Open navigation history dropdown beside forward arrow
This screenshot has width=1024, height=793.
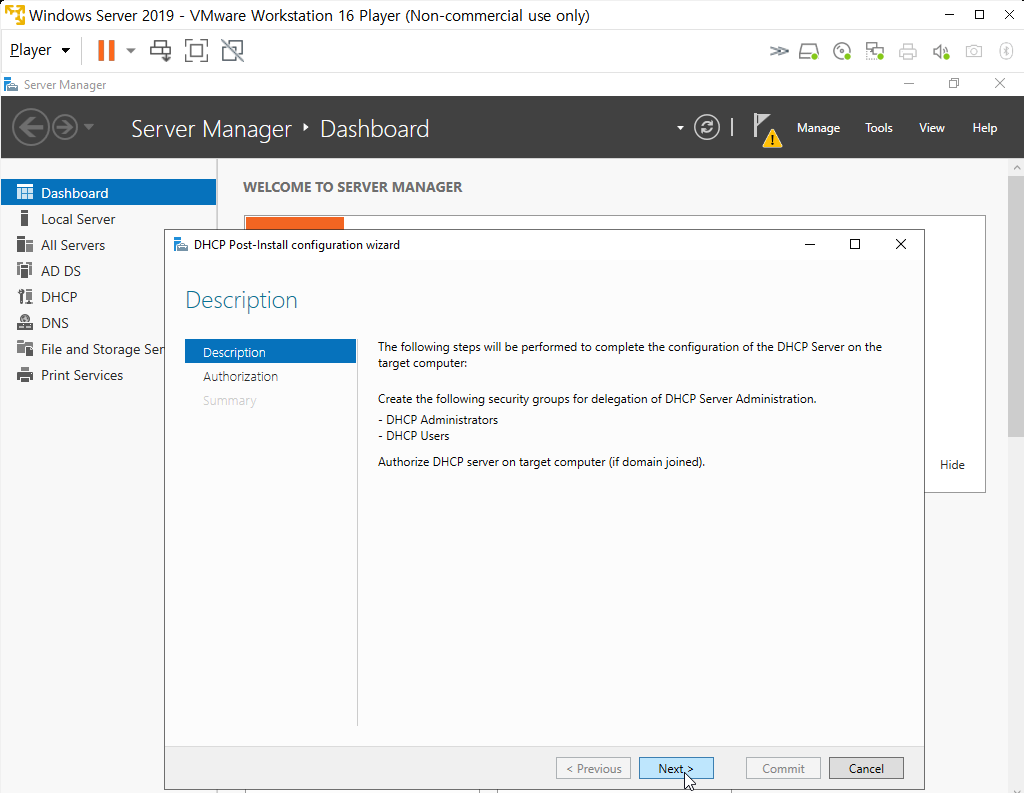[89, 127]
